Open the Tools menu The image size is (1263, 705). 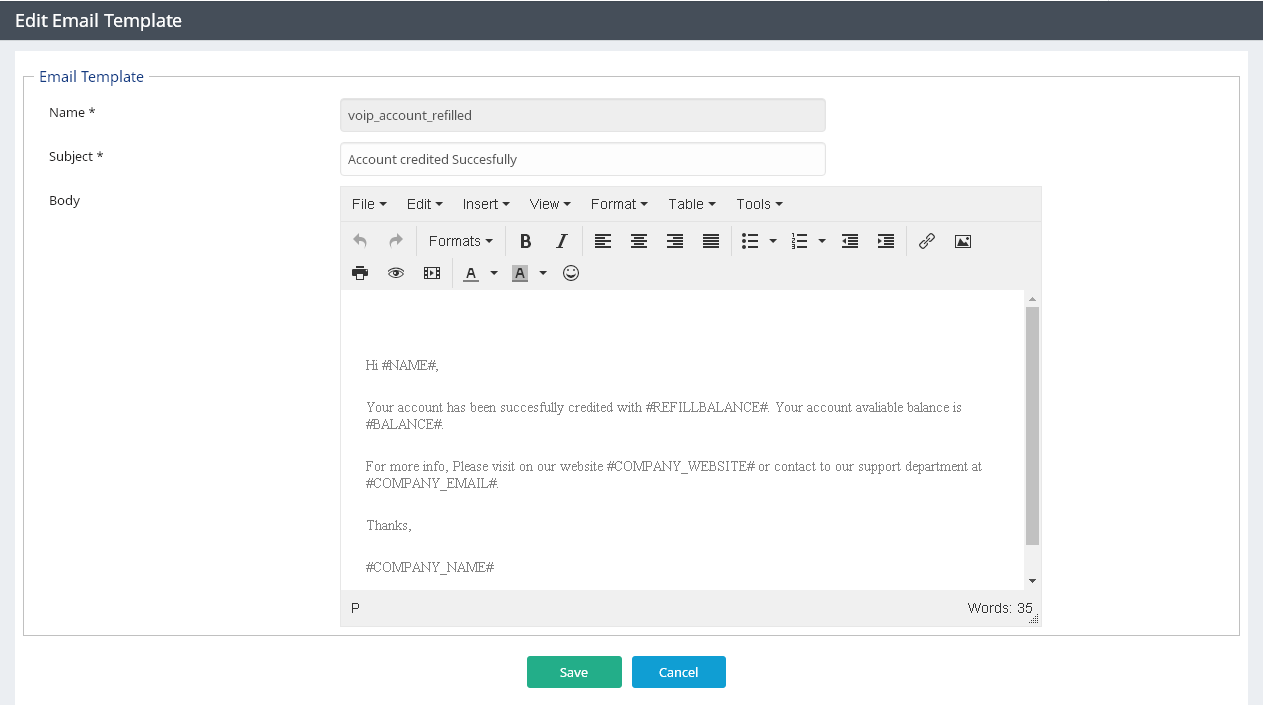[x=759, y=204]
